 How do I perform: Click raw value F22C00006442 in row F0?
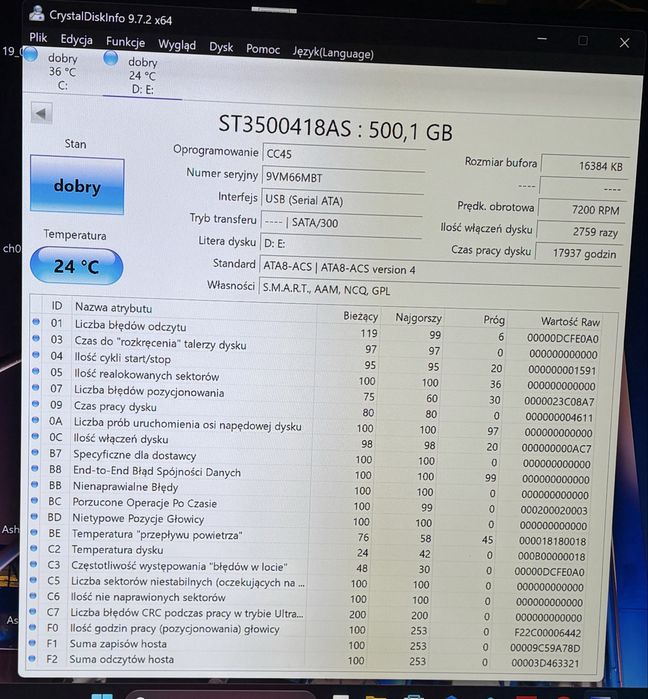point(547,632)
